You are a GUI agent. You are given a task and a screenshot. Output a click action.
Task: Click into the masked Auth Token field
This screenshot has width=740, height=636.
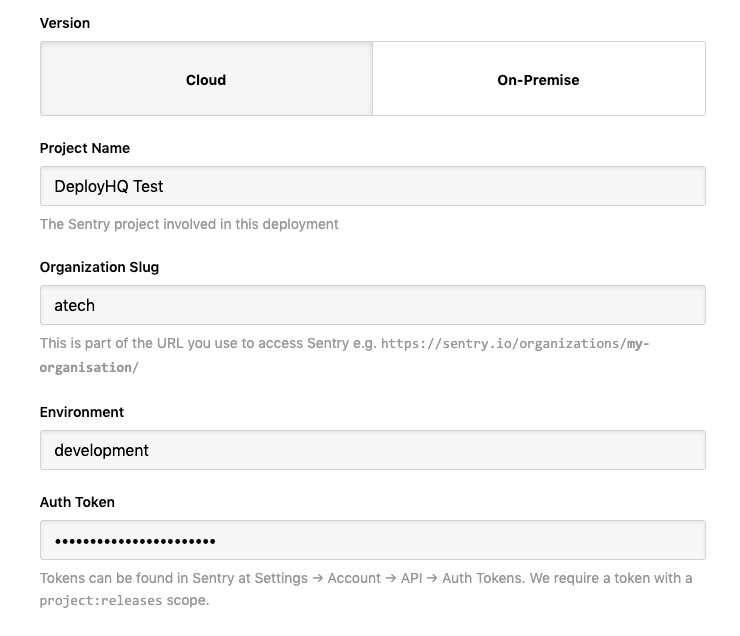(x=373, y=540)
